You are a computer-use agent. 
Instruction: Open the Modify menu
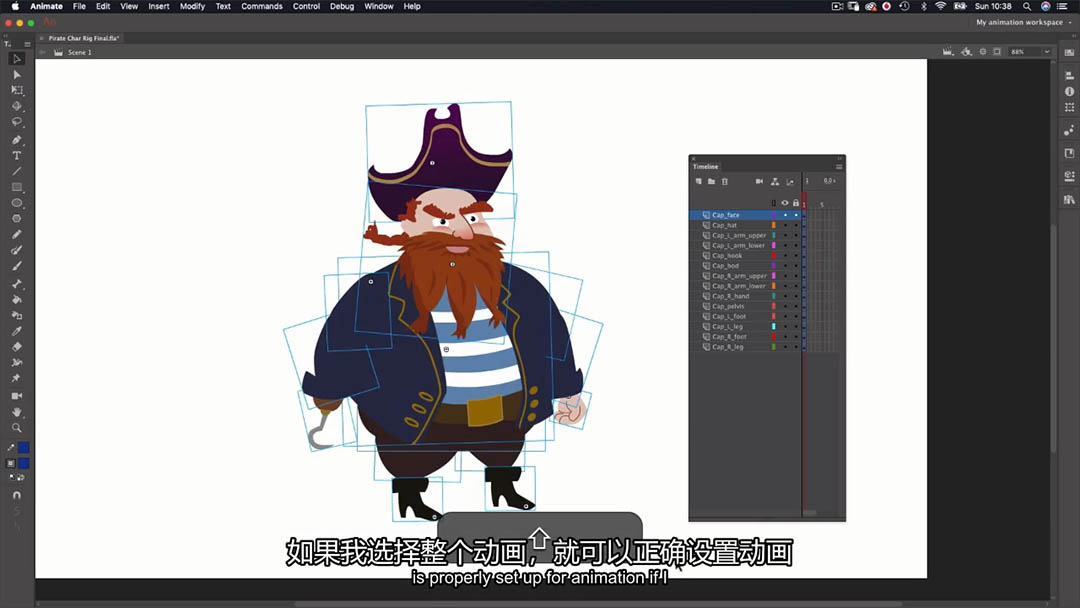[x=192, y=6]
